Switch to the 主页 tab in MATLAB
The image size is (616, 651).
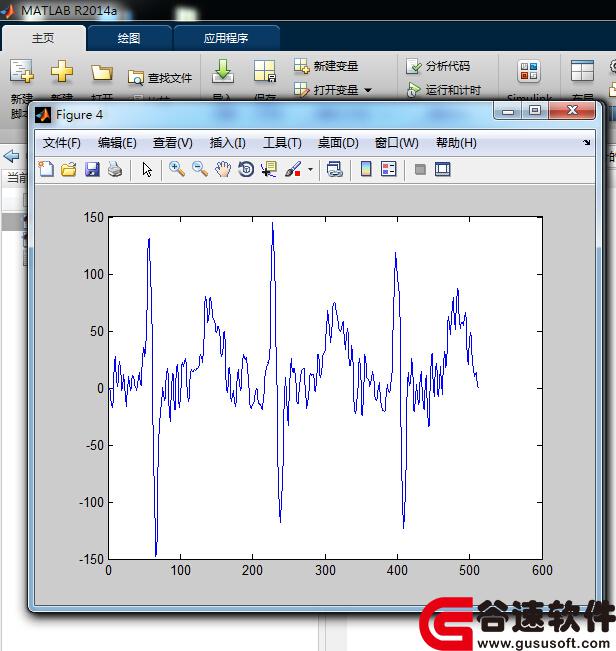click(43, 38)
